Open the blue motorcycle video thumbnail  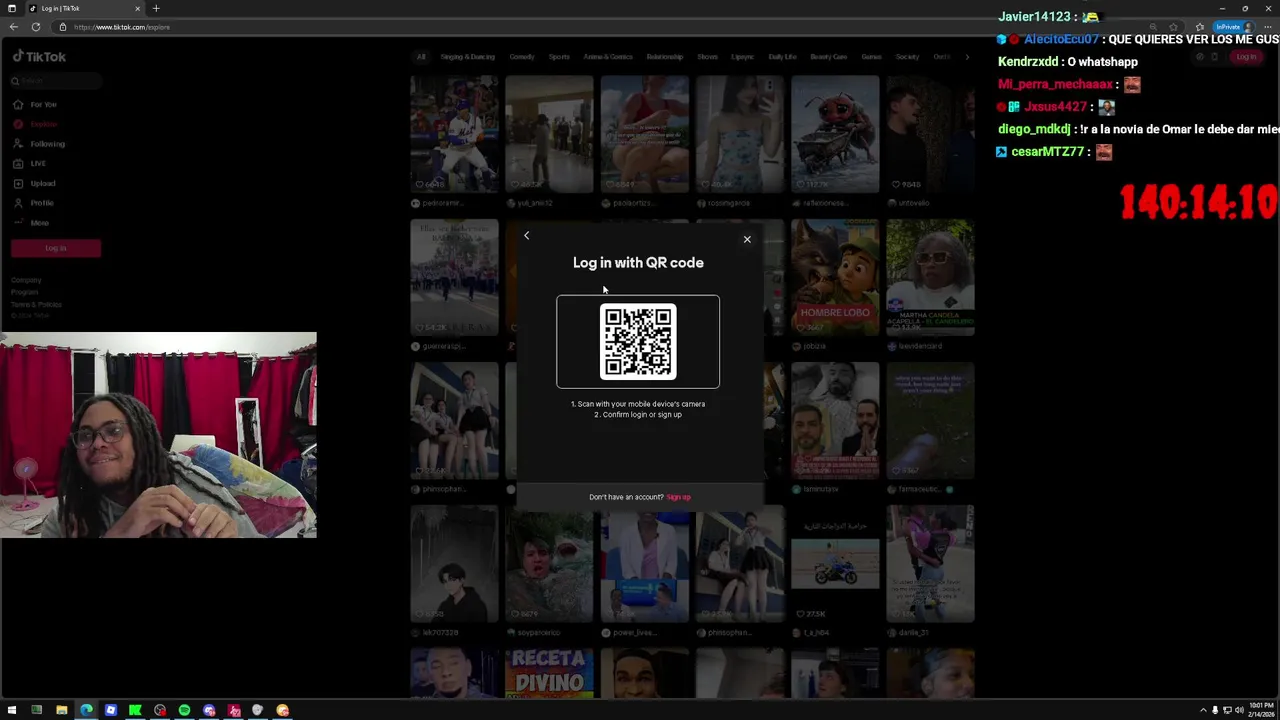(x=835, y=564)
